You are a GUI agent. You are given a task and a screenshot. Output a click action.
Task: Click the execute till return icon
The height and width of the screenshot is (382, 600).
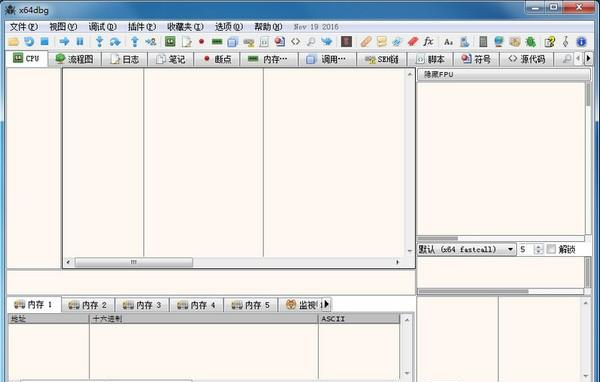[134, 41]
